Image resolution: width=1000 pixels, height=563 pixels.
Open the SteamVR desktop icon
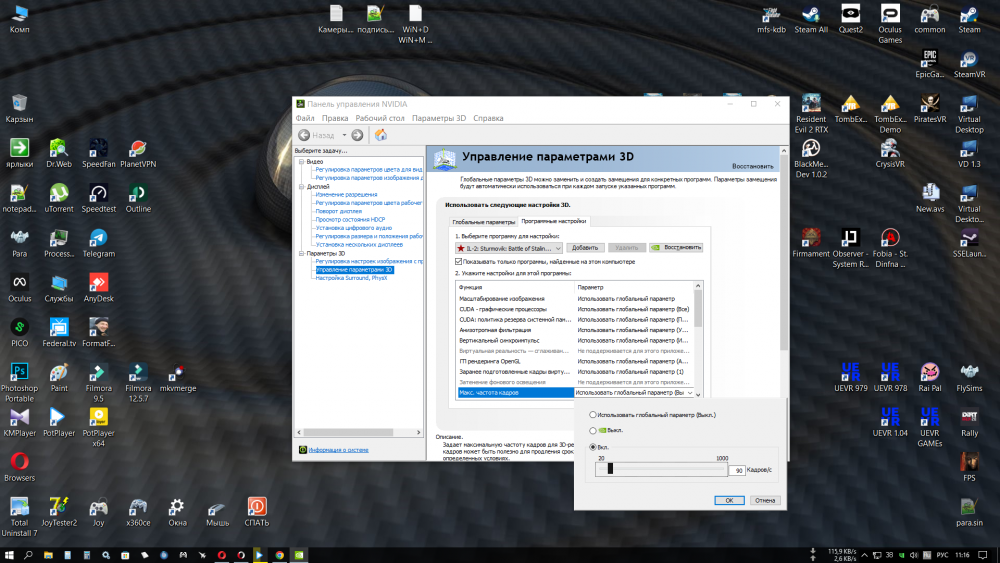(969, 60)
